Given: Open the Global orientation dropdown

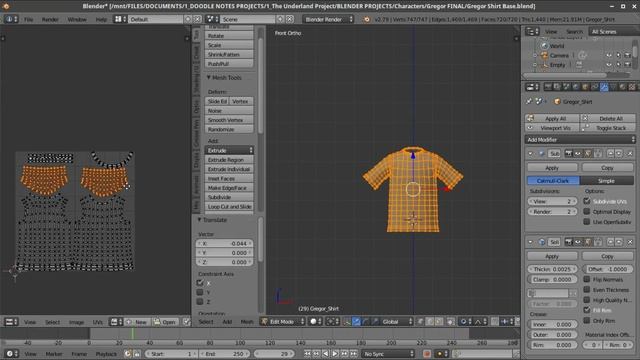Looking at the screenshot, I should (397, 322).
